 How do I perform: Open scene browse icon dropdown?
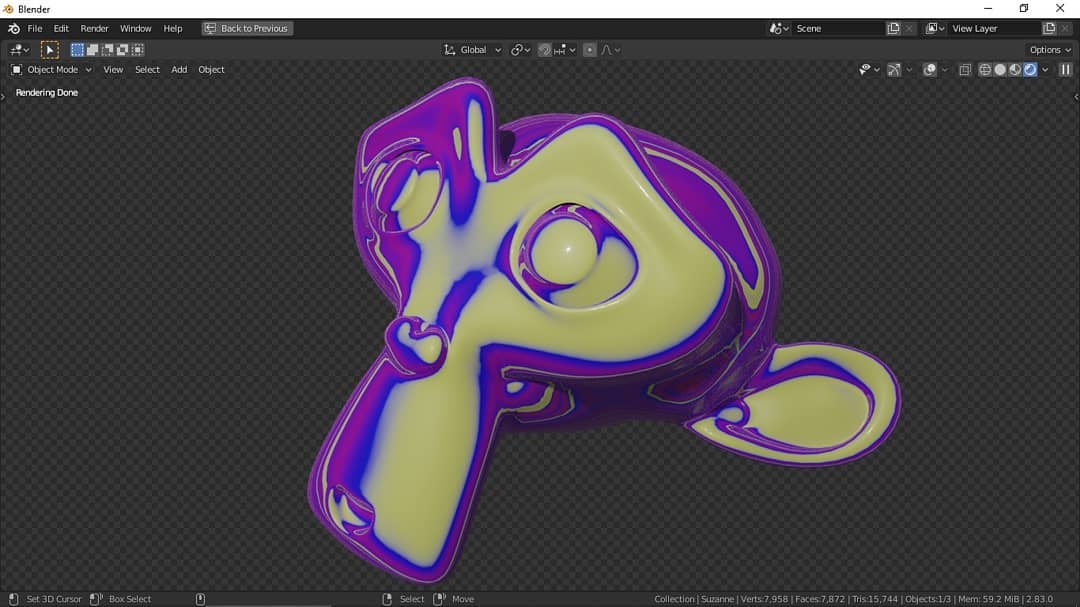[780, 29]
